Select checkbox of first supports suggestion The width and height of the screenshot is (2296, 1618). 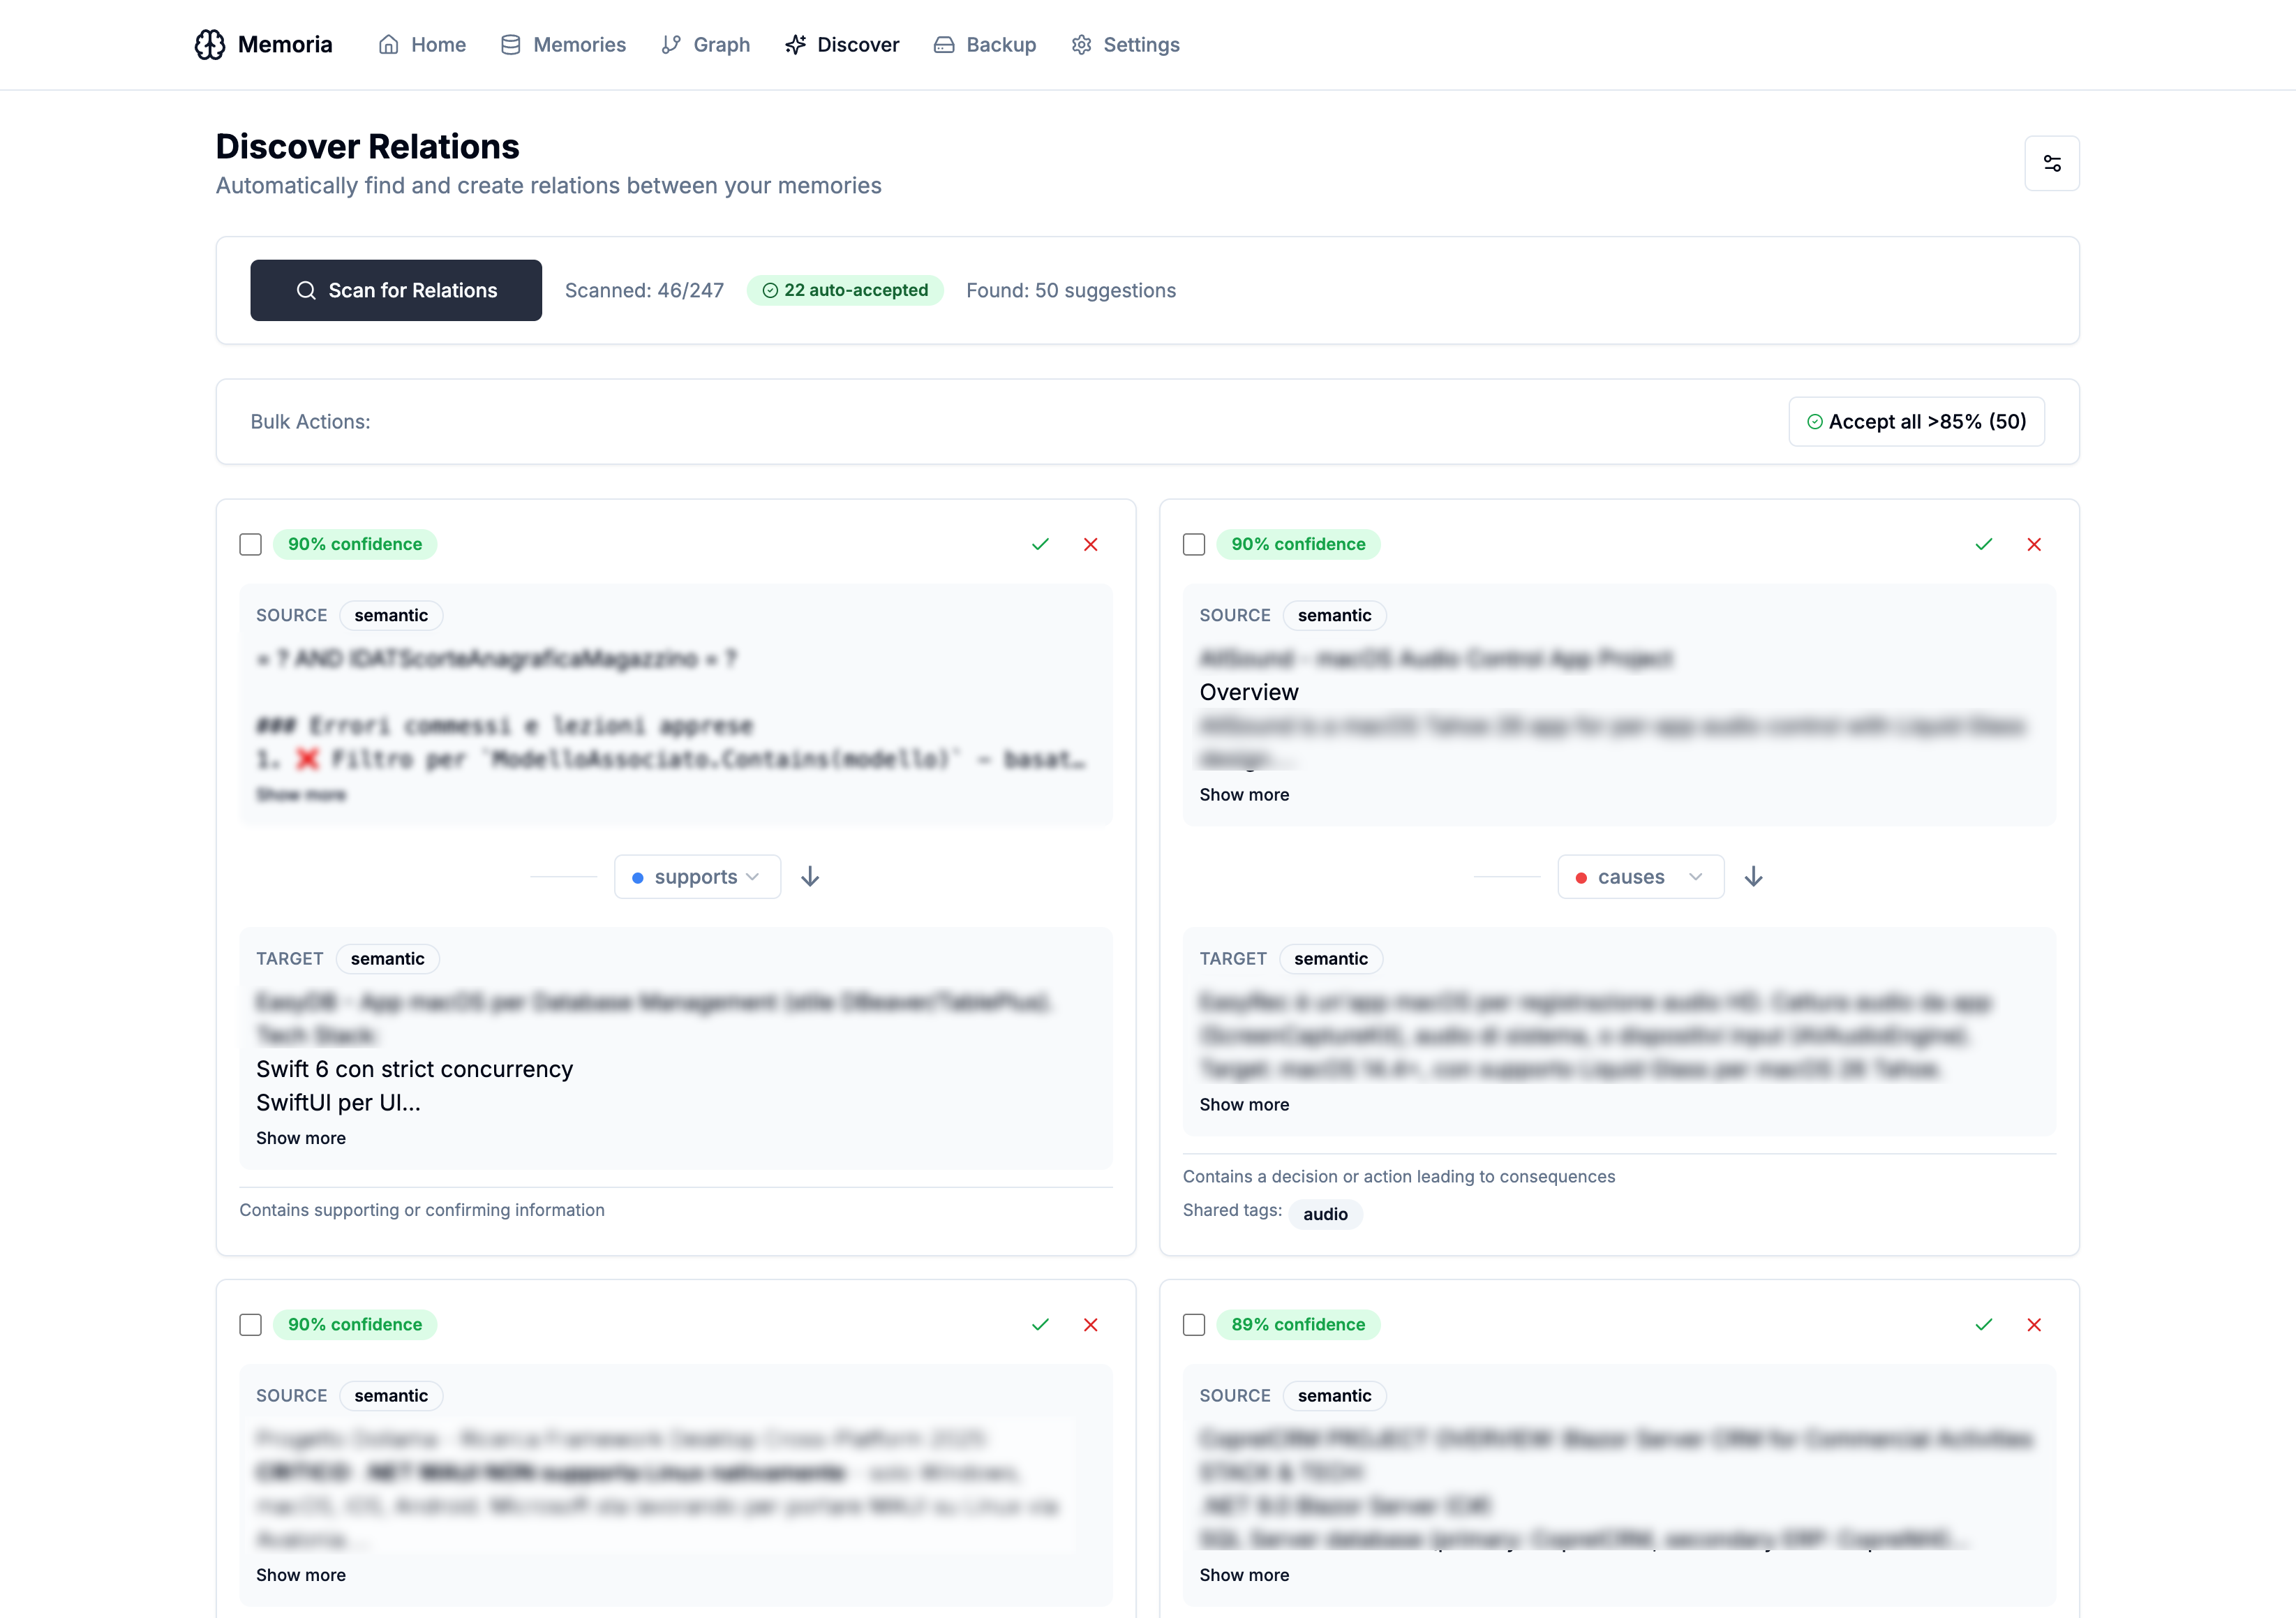tap(251, 544)
